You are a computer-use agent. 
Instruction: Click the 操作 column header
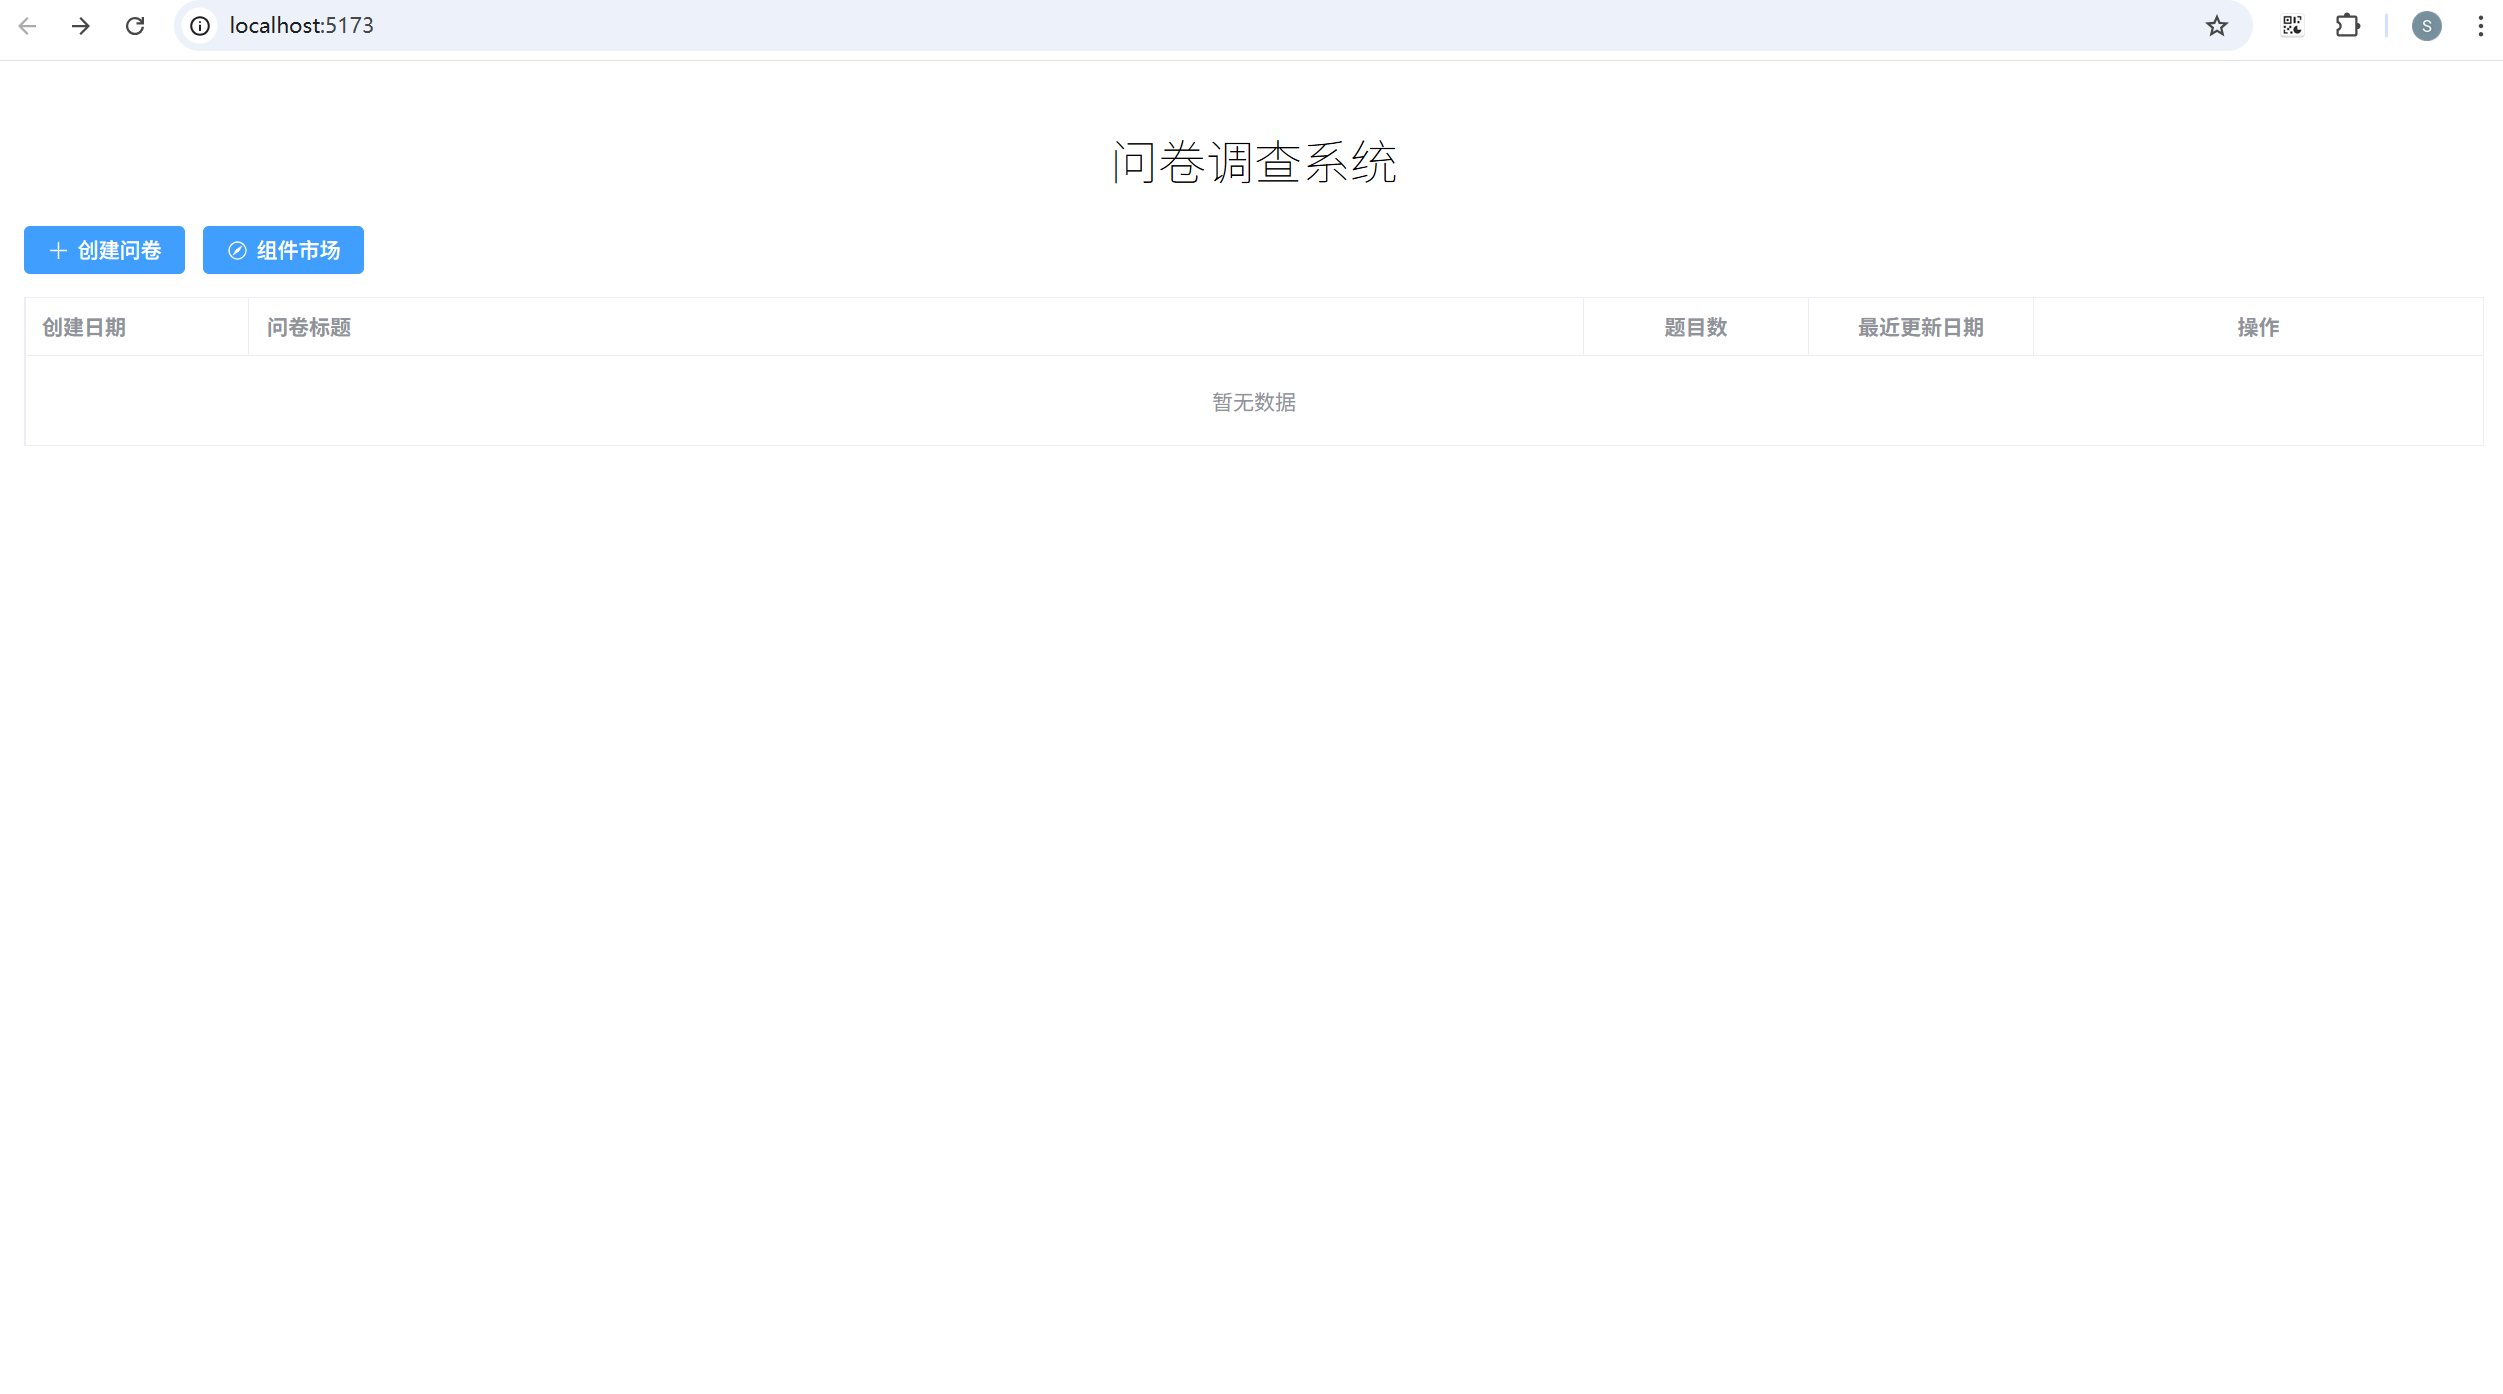click(2257, 327)
